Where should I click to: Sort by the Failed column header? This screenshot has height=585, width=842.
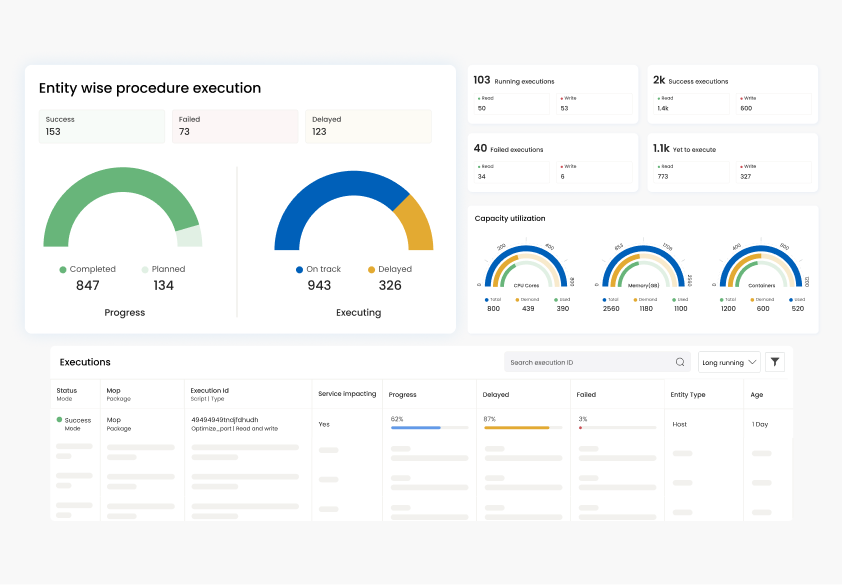pos(586,394)
